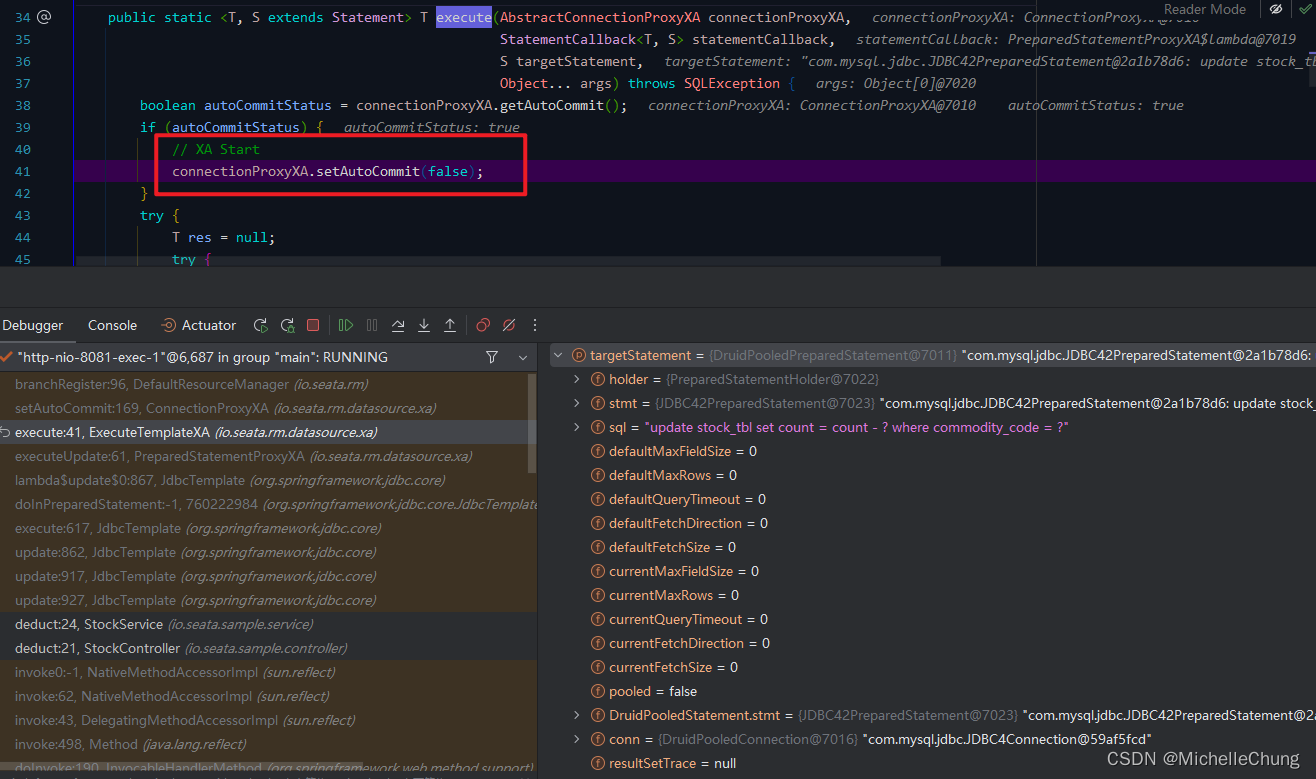Click the frames list vertical scrollbar
Image resolution: width=1316 pixels, height=779 pixels.
coord(532,422)
